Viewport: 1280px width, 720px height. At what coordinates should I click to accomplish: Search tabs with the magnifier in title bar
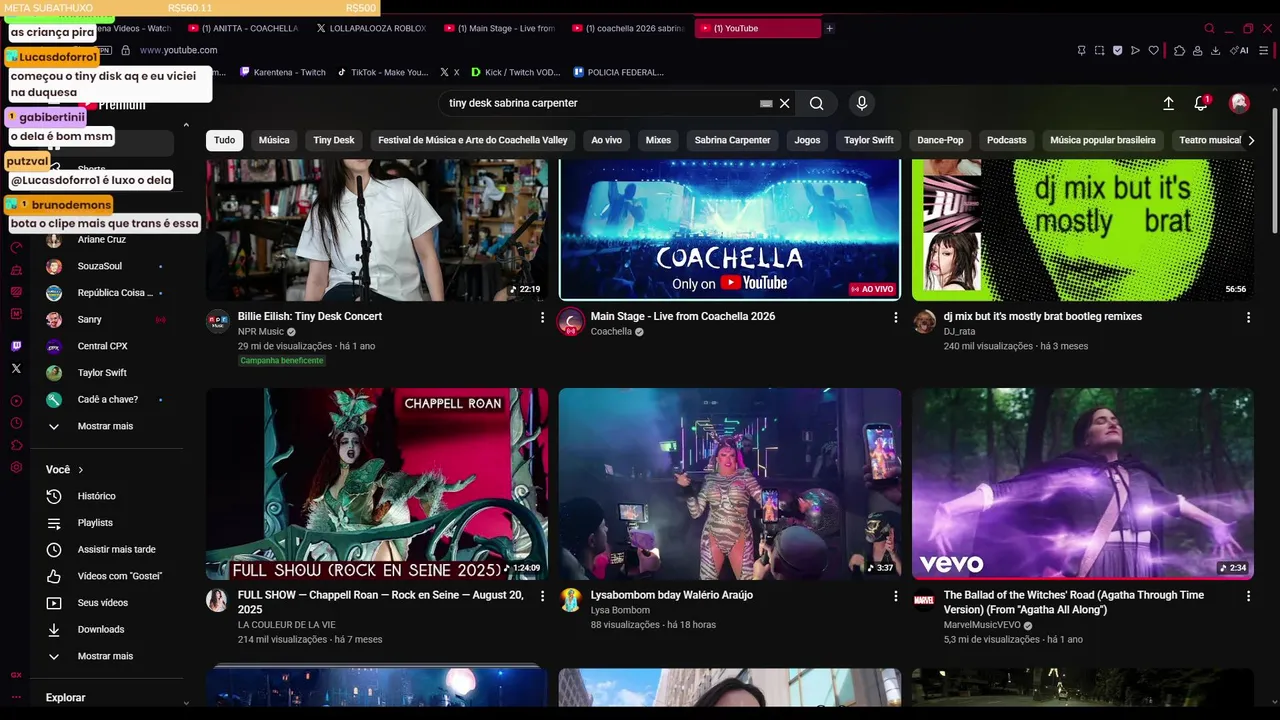(1209, 28)
